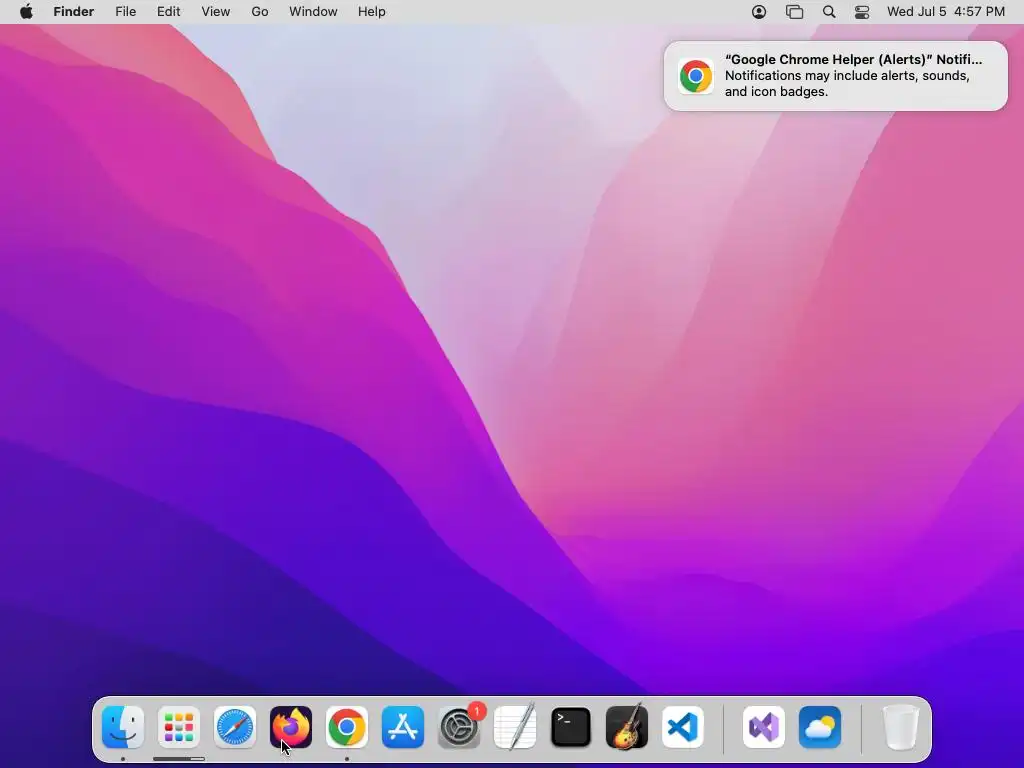This screenshot has height=768, width=1024.
Task: Open the Edit menu
Action: click(x=168, y=12)
